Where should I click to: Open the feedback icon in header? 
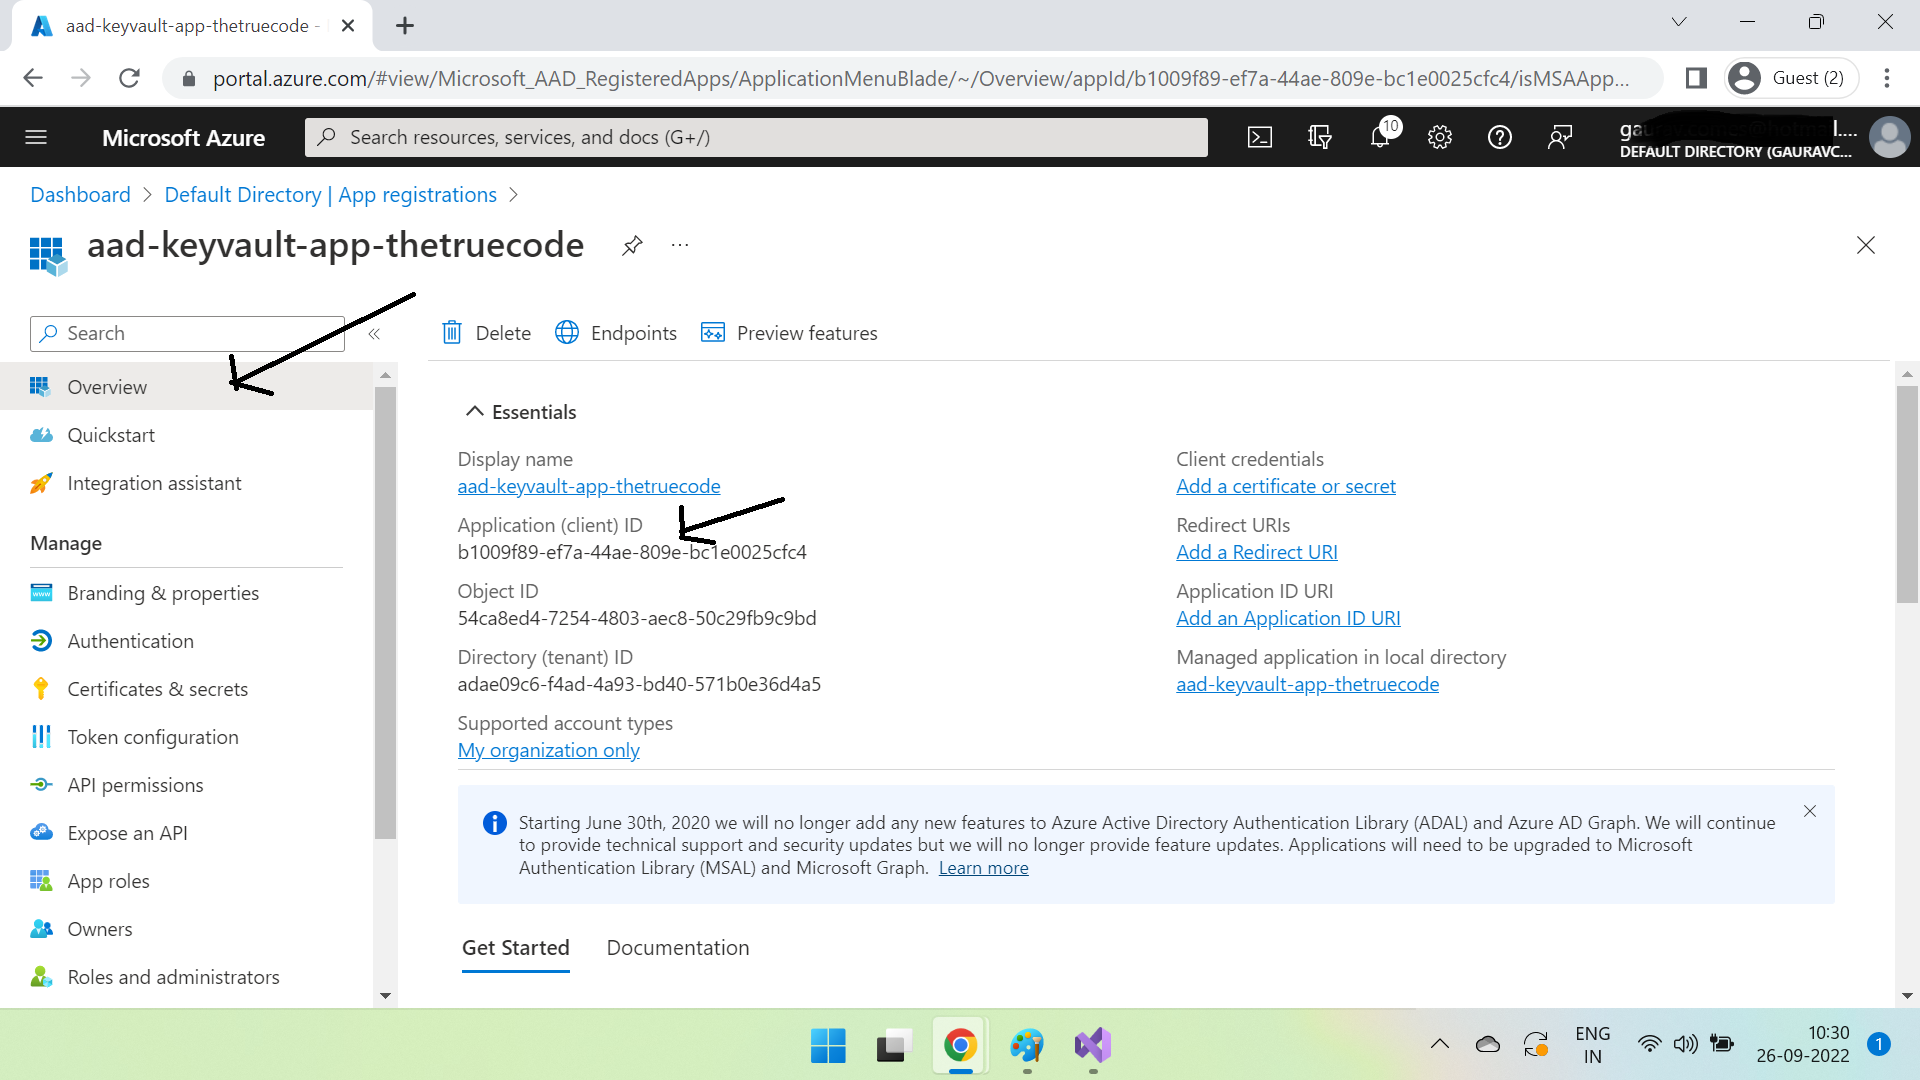click(1560, 137)
